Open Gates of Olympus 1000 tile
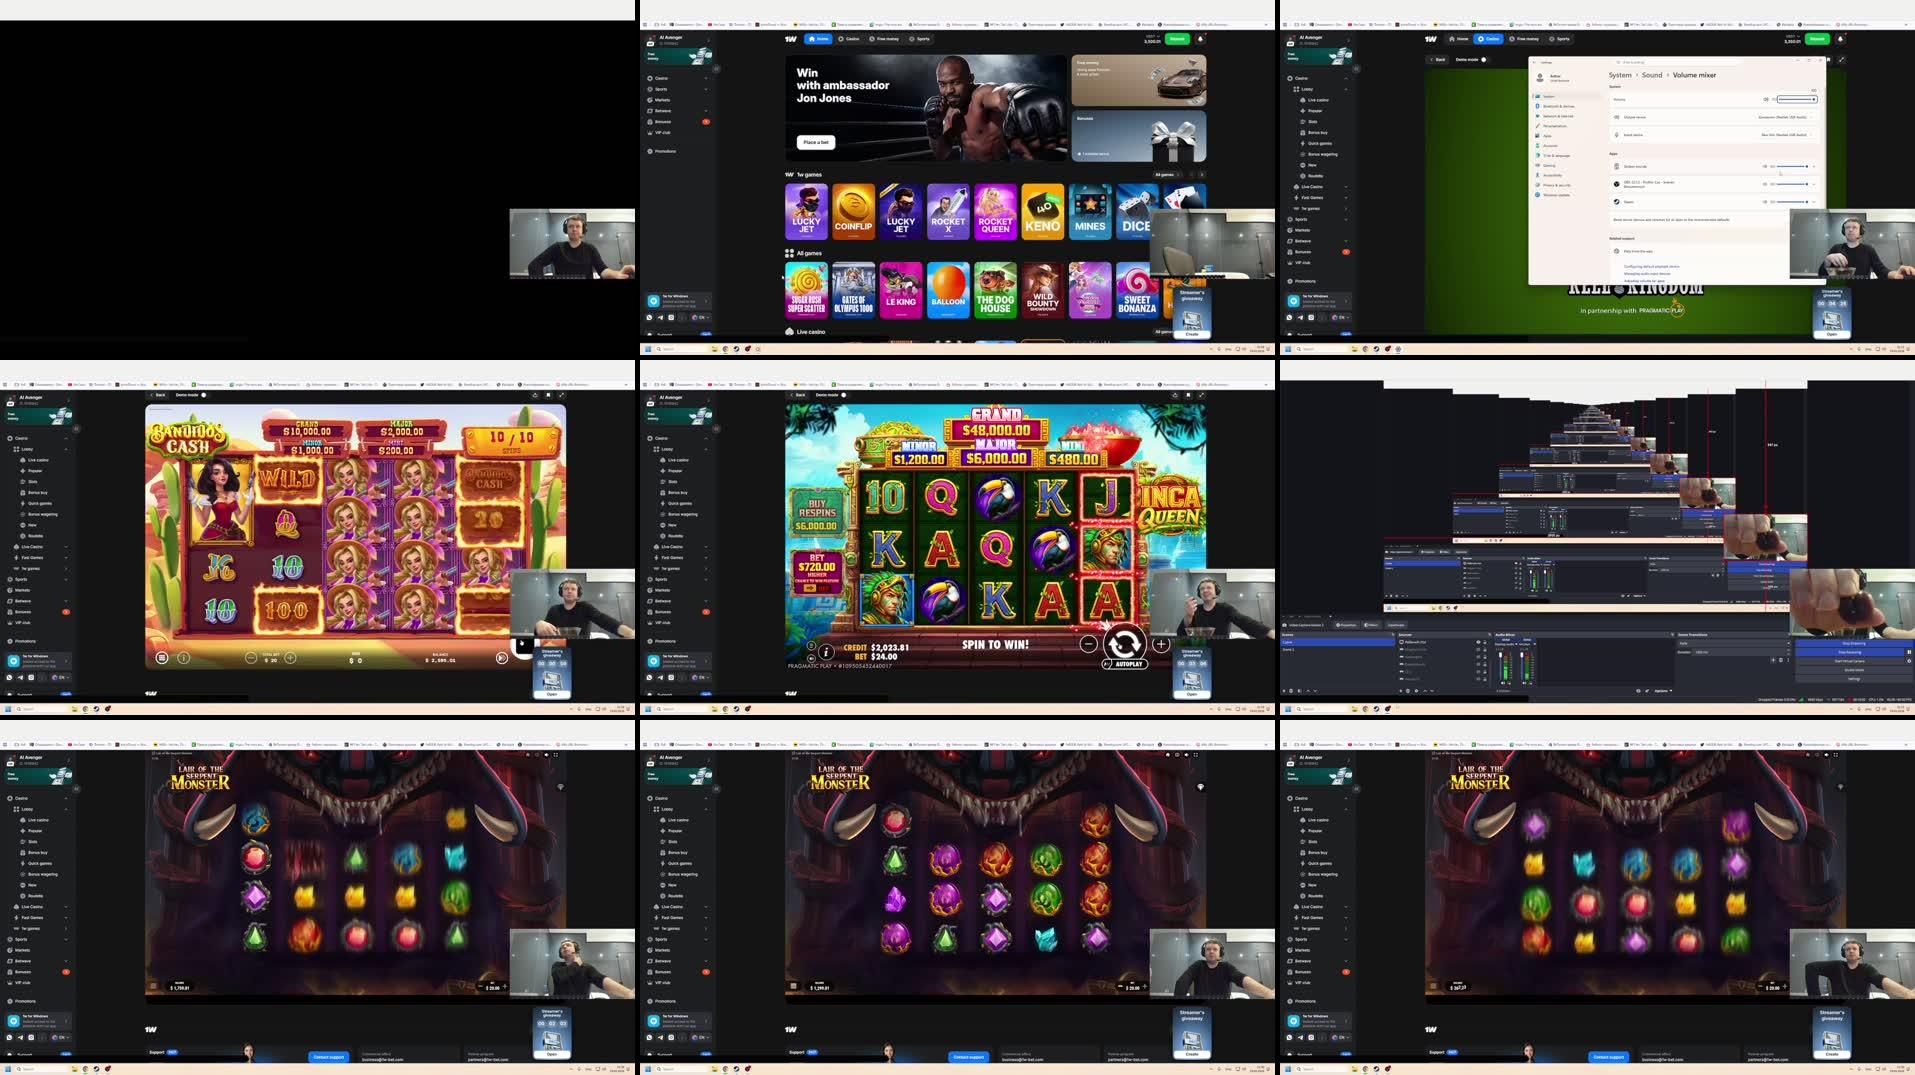Screen dimensions: 1915x1075 click(853, 290)
